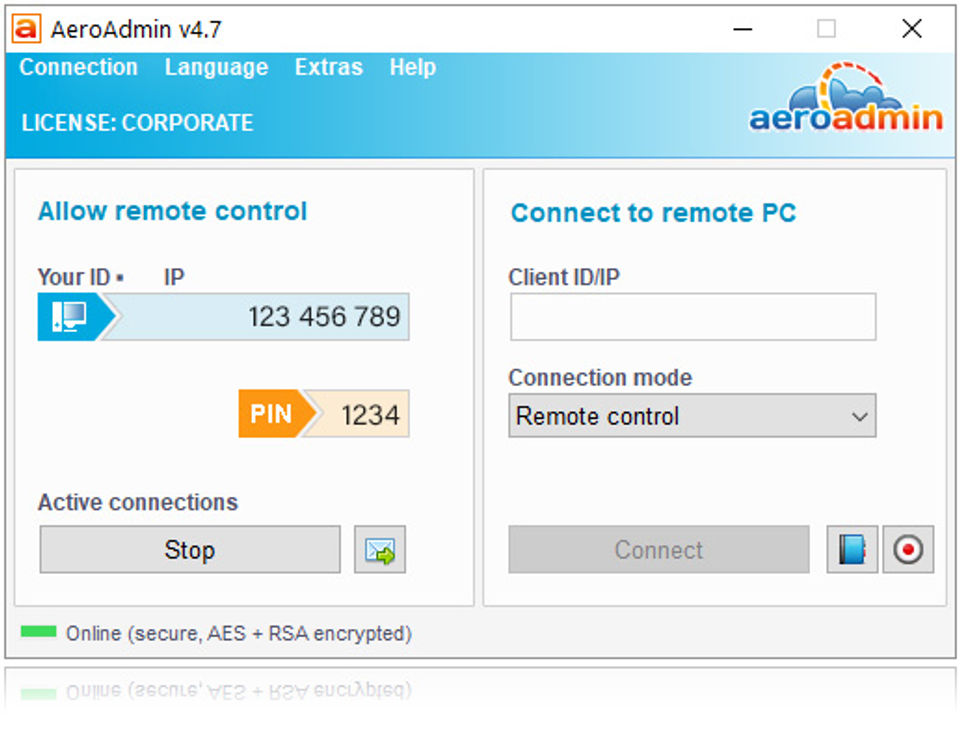Click the send invitation email icon
The image size is (960, 748).
[x=380, y=549]
